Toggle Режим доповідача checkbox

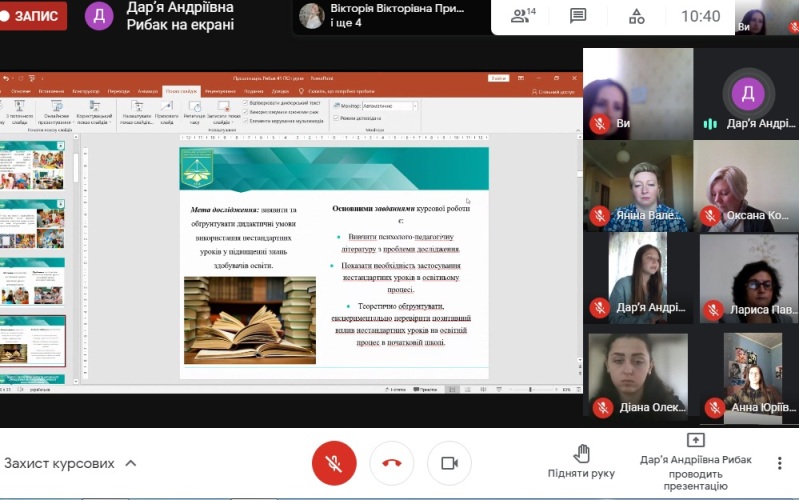coord(336,118)
